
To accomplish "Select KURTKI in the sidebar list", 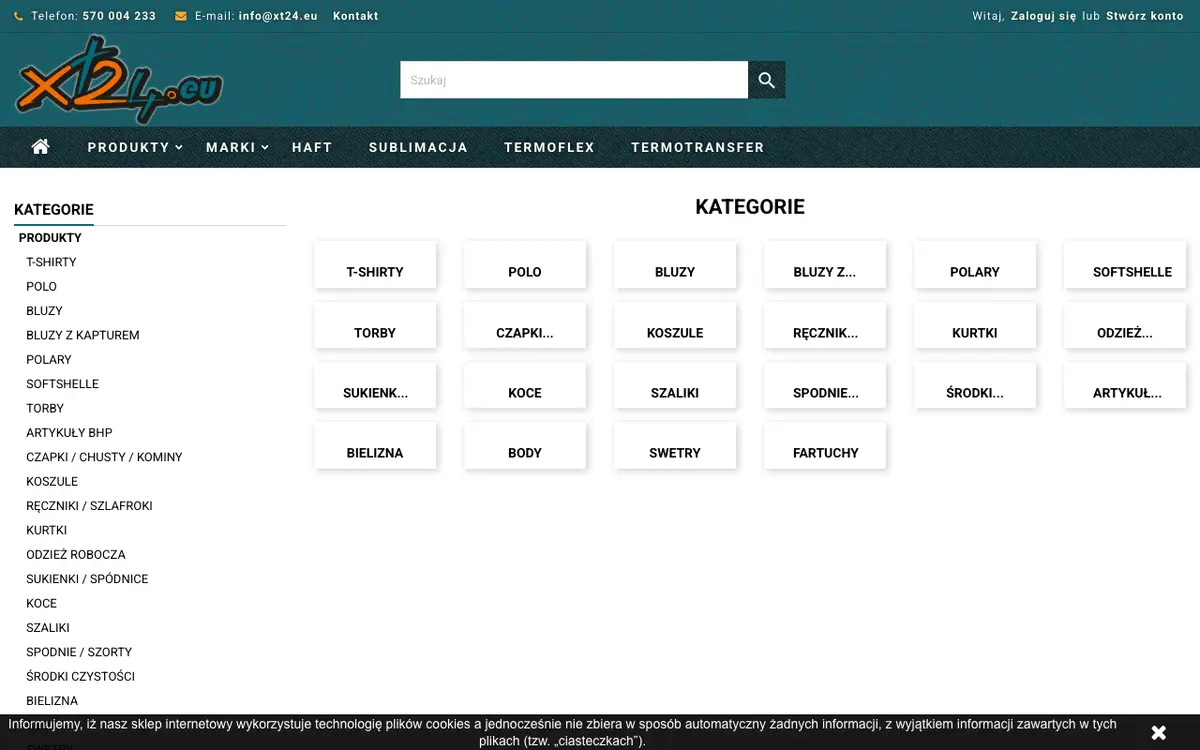I will pos(46,530).
